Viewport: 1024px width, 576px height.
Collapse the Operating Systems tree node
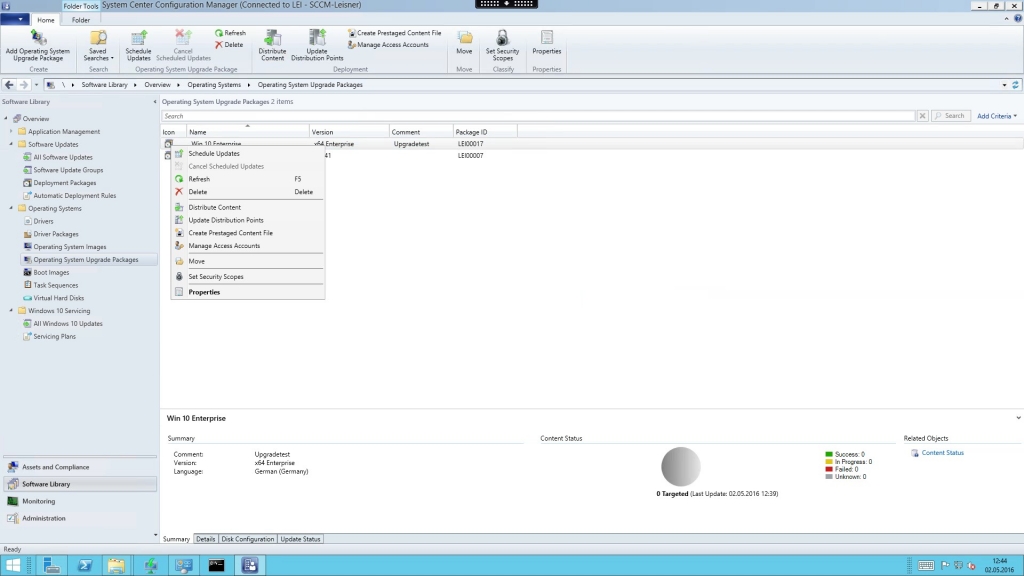(11, 208)
